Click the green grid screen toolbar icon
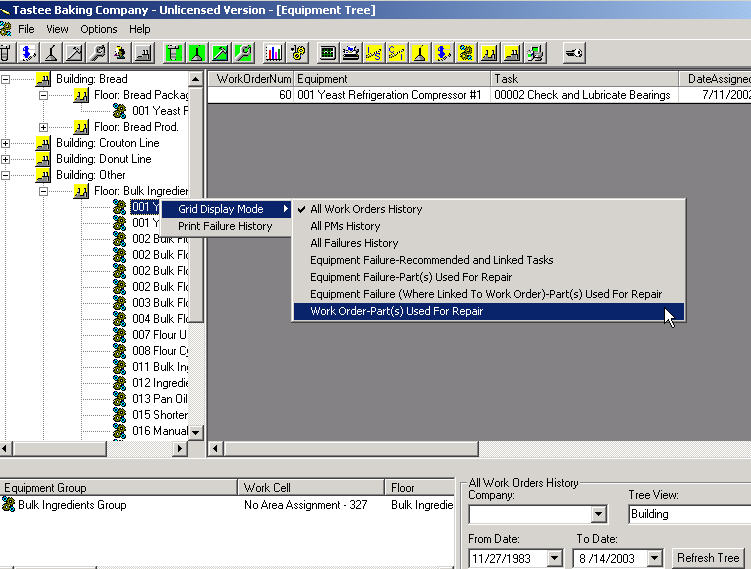The image size is (751, 569). pos(328,53)
